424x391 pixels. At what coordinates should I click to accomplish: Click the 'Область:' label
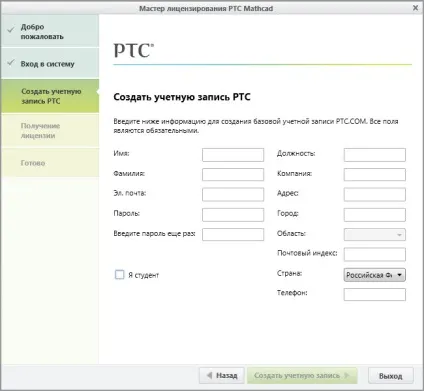tap(291, 233)
